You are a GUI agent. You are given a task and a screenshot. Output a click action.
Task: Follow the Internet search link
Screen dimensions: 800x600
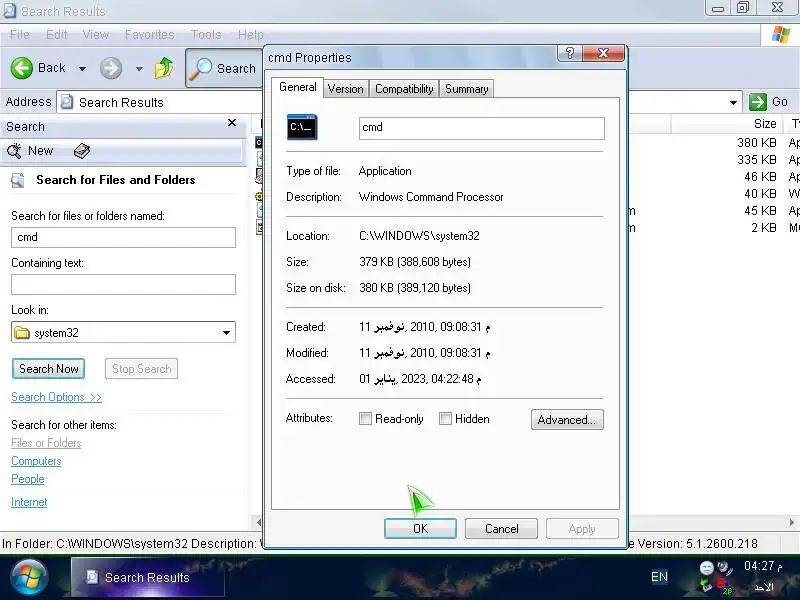click(29, 502)
